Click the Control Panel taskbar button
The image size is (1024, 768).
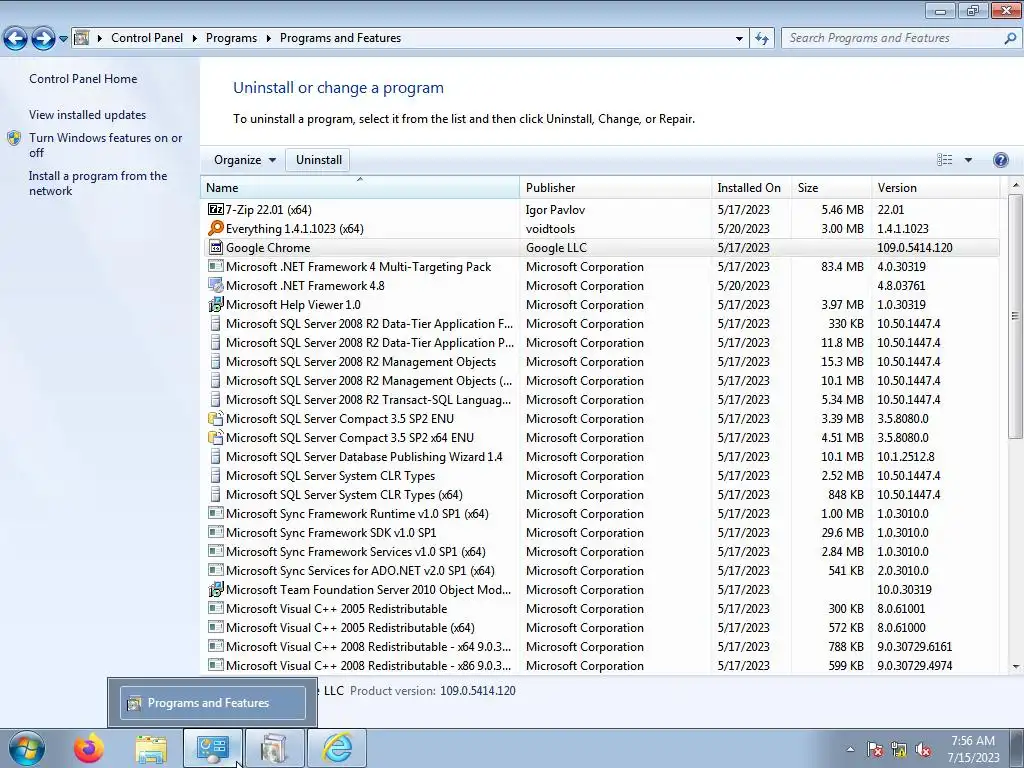(x=212, y=748)
